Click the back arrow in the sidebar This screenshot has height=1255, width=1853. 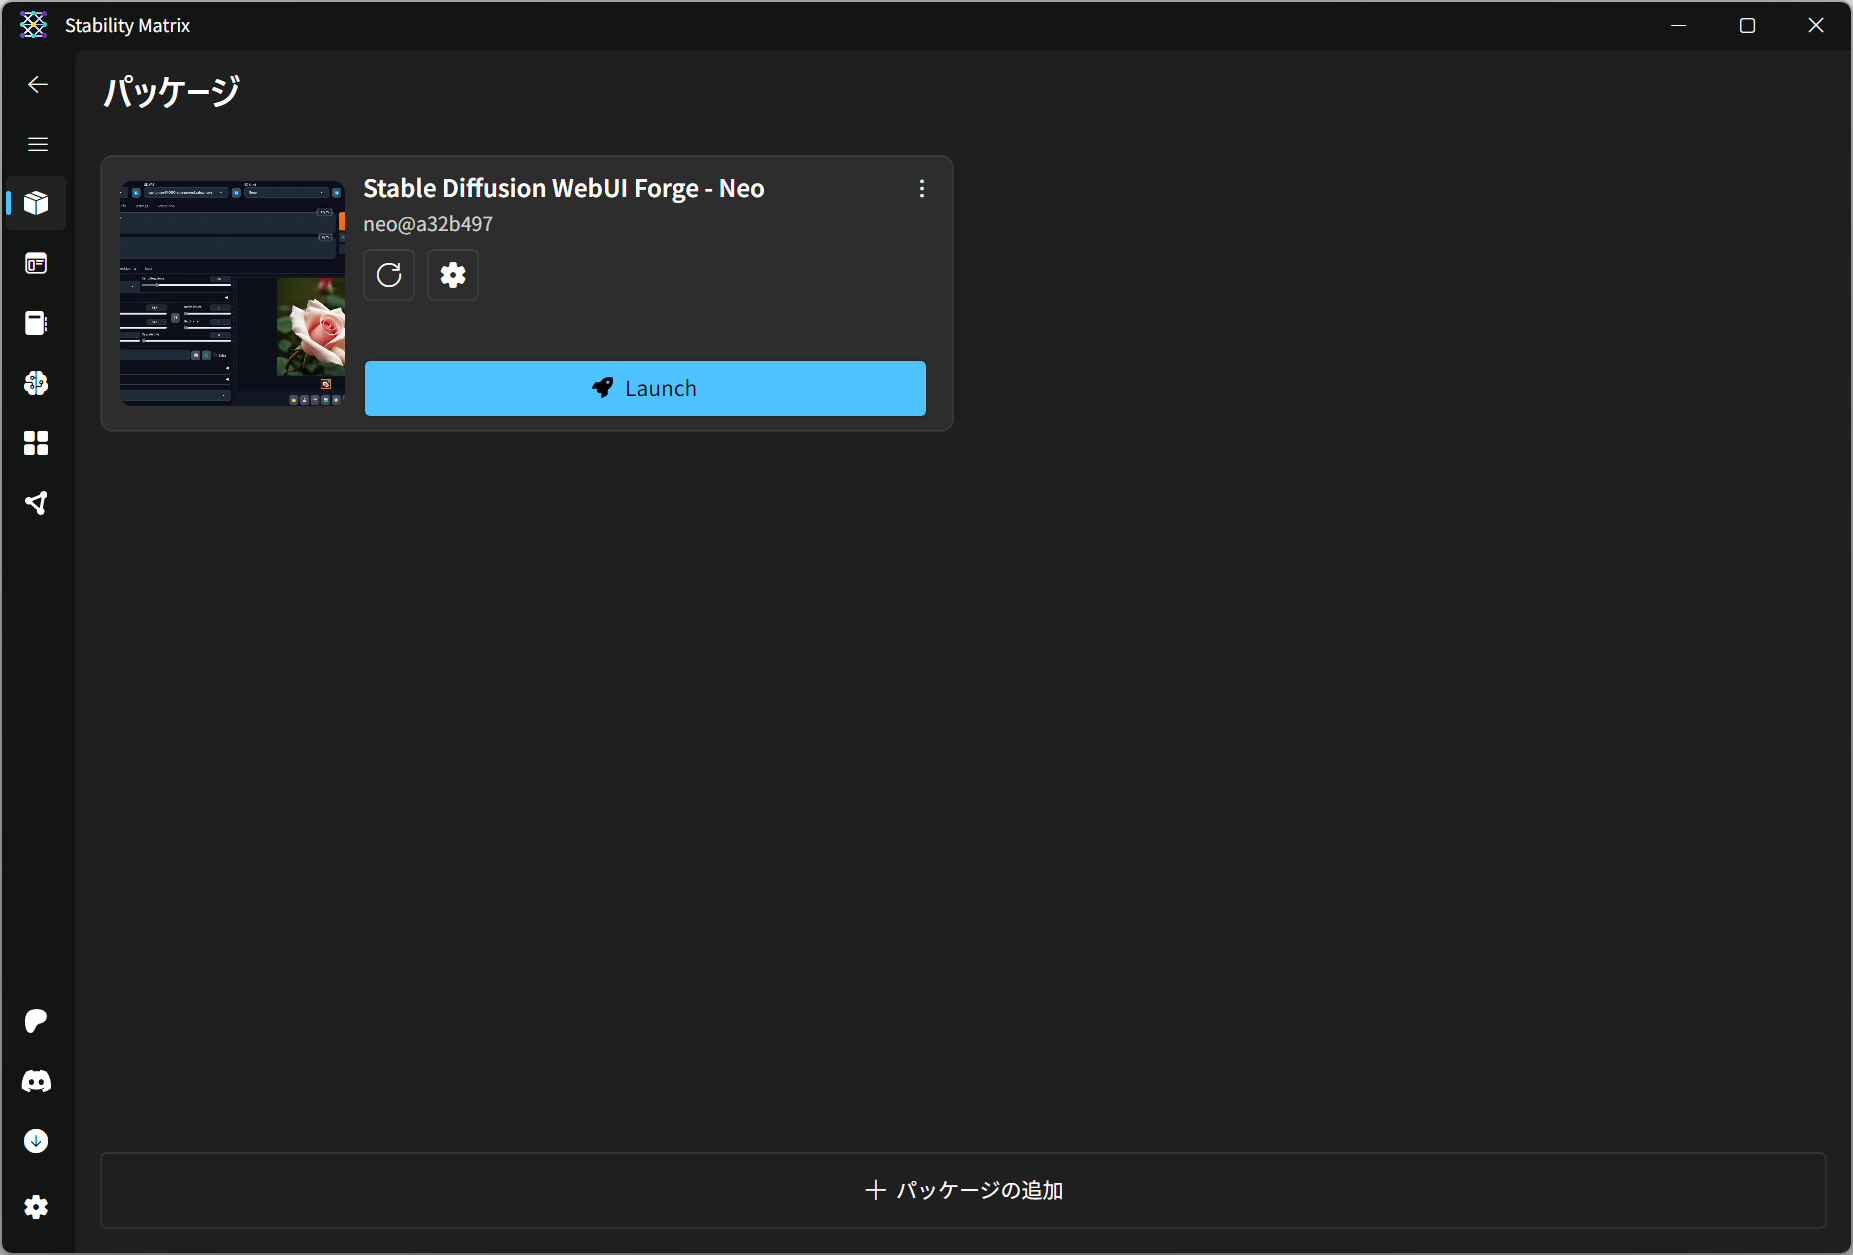pos(38,85)
